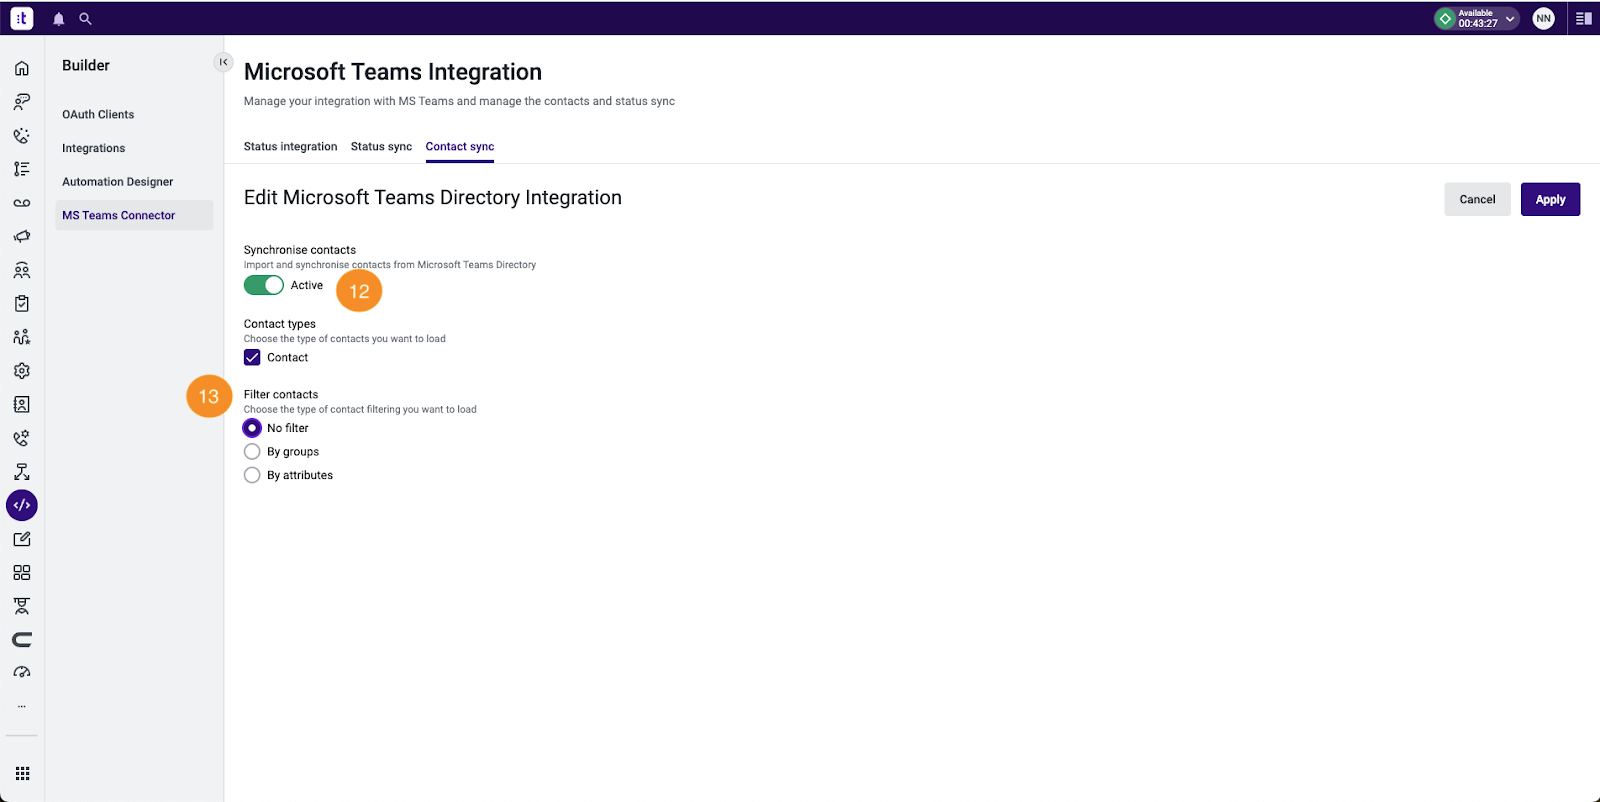The image size is (1600, 802).
Task: Select the By attributes radio option
Action: [x=252, y=475]
